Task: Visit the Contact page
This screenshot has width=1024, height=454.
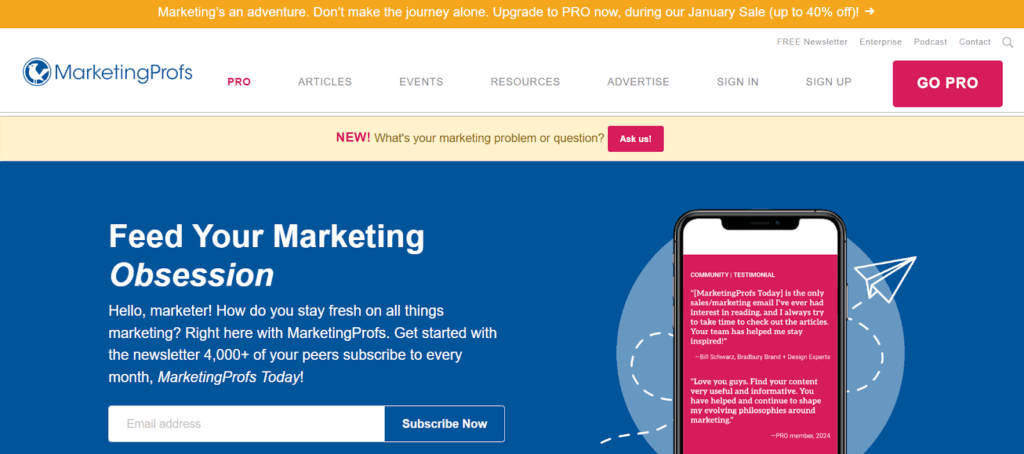Action: pos(975,42)
